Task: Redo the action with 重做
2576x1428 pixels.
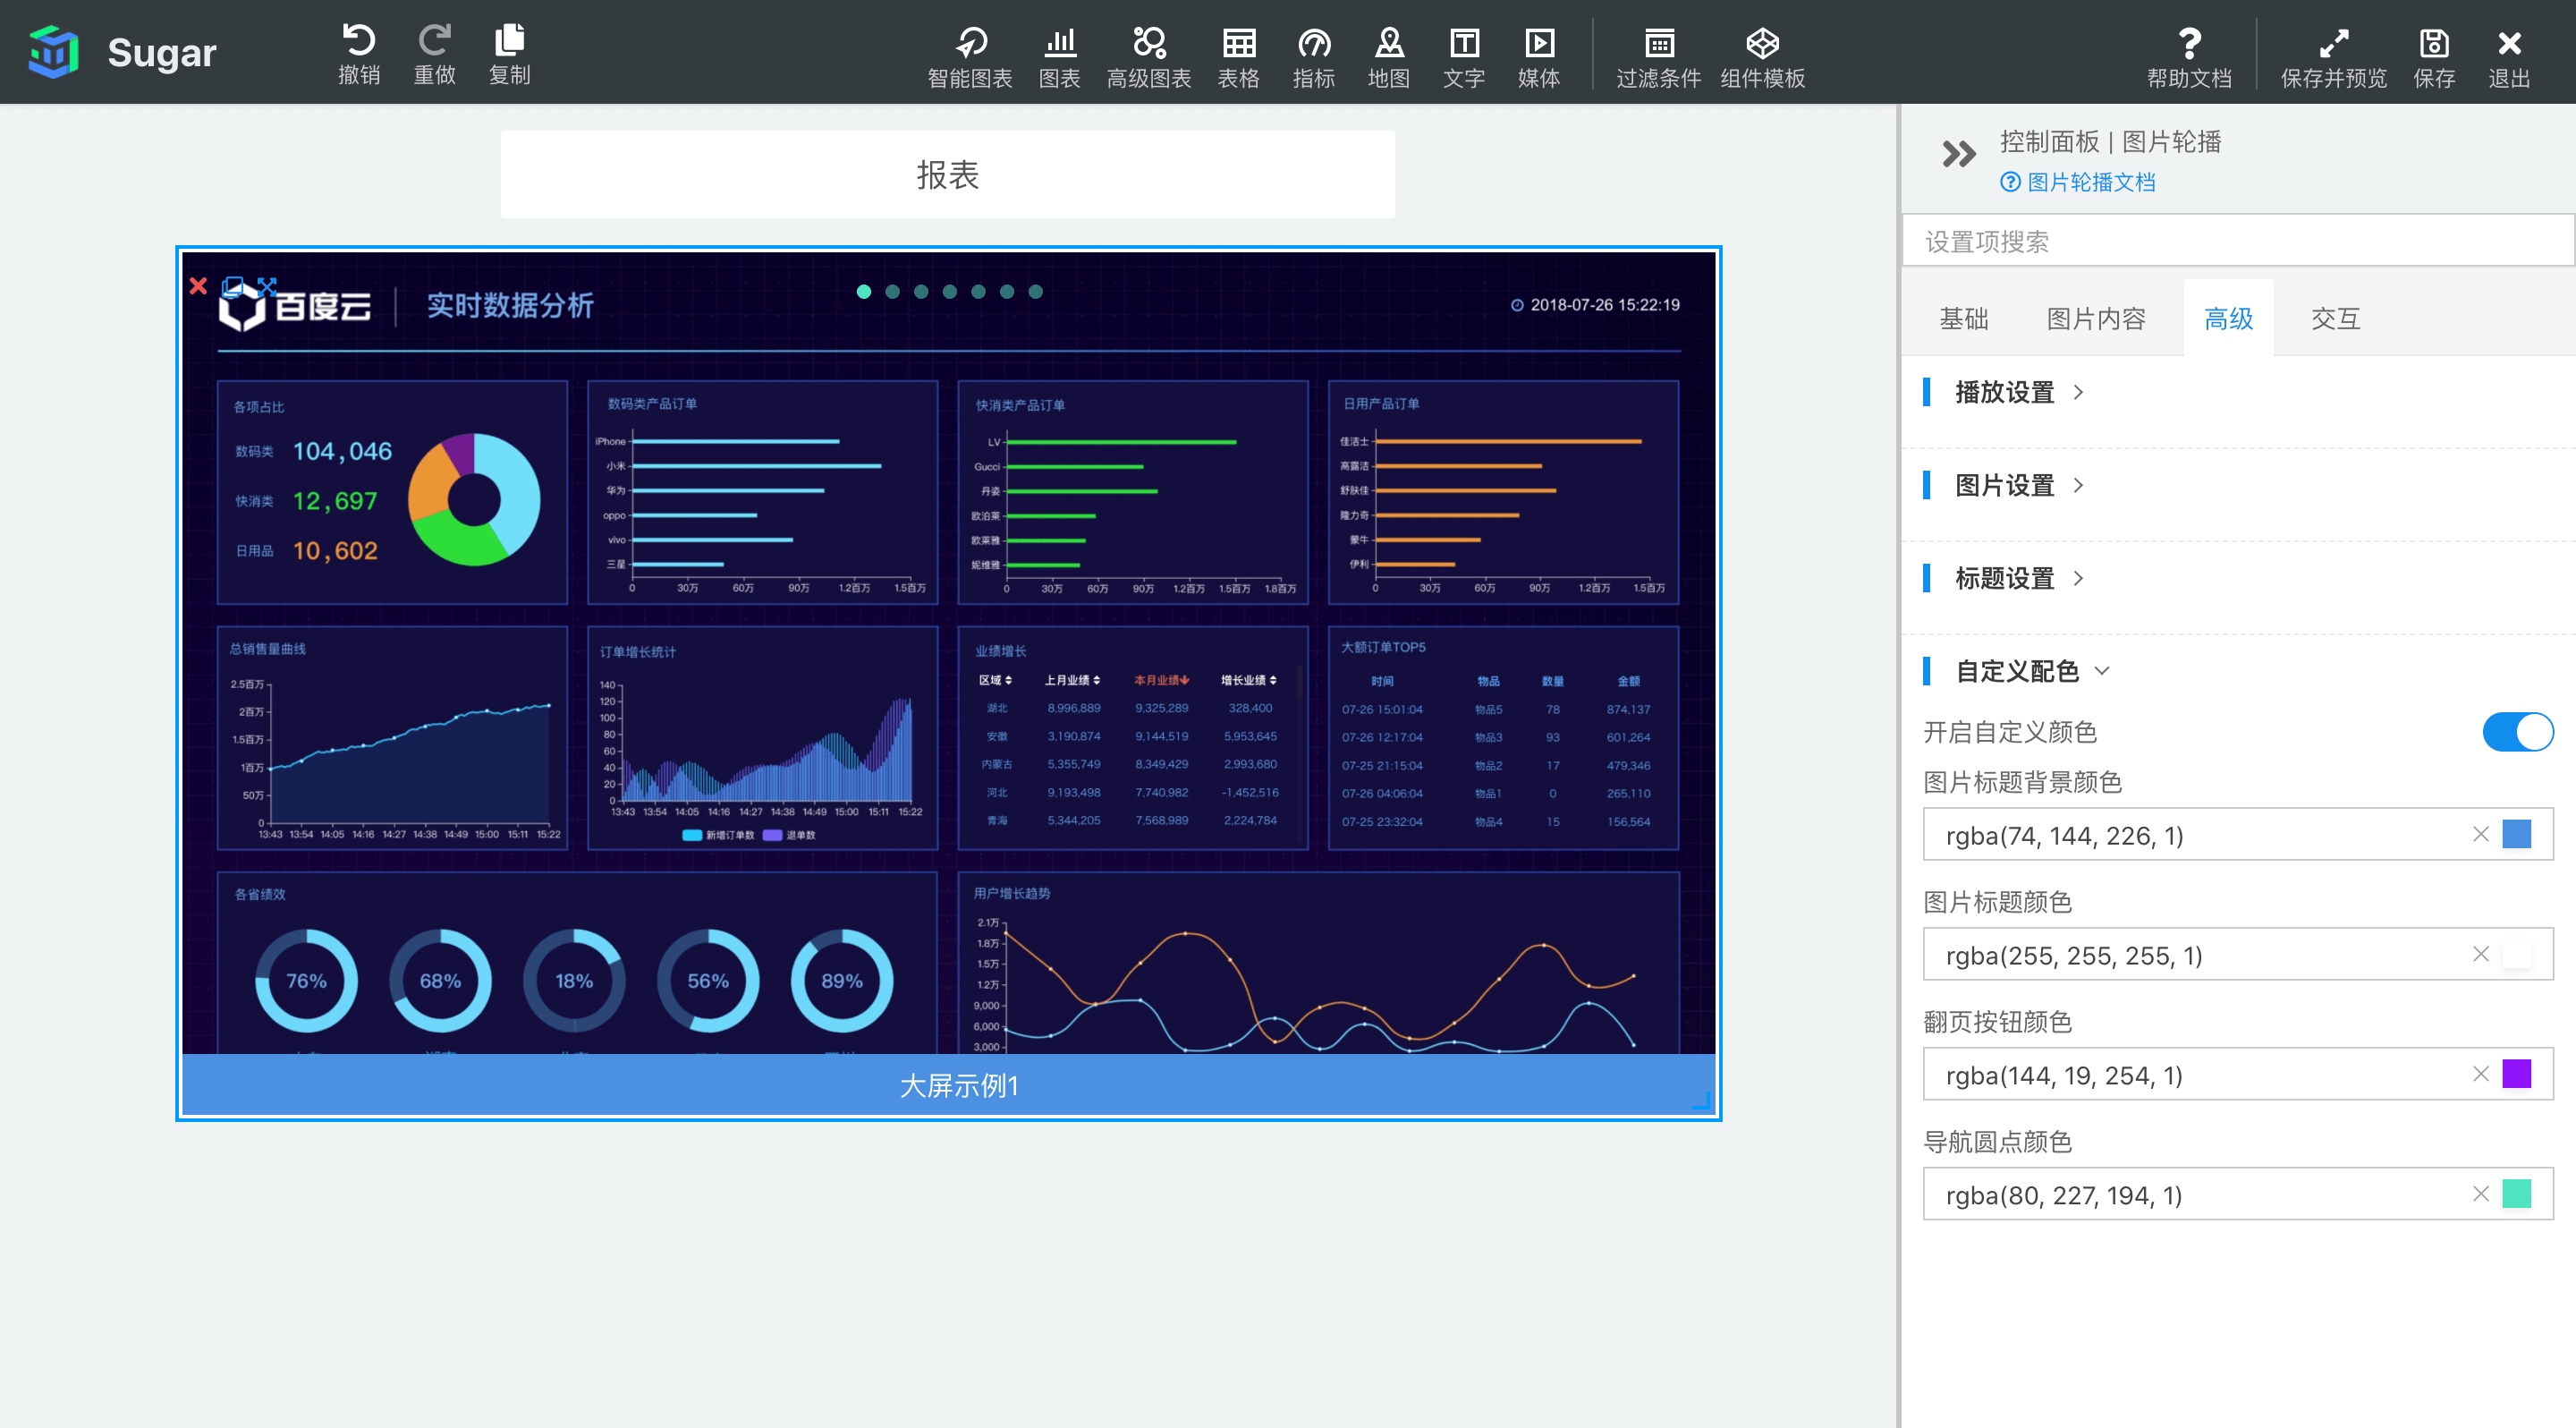Action: coord(434,54)
